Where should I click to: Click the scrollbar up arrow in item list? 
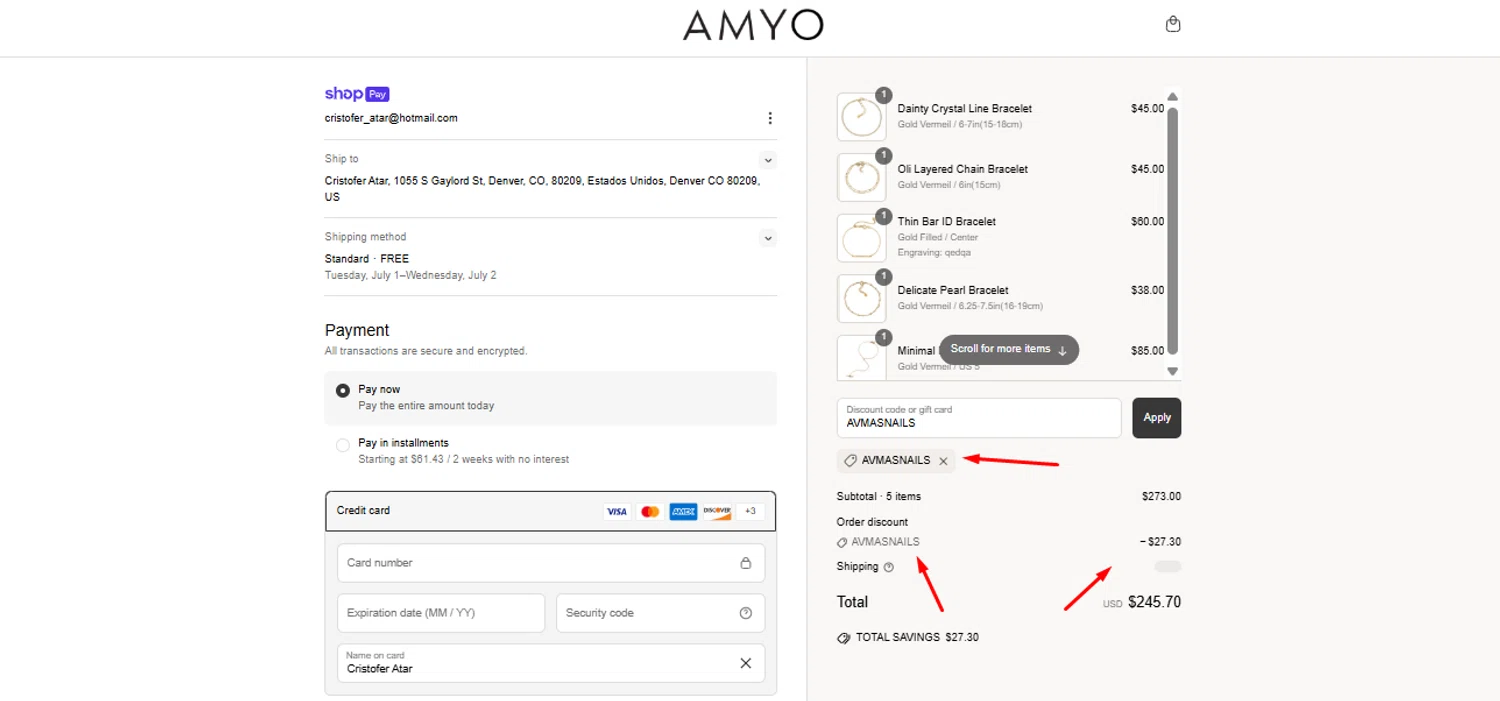point(1173,97)
